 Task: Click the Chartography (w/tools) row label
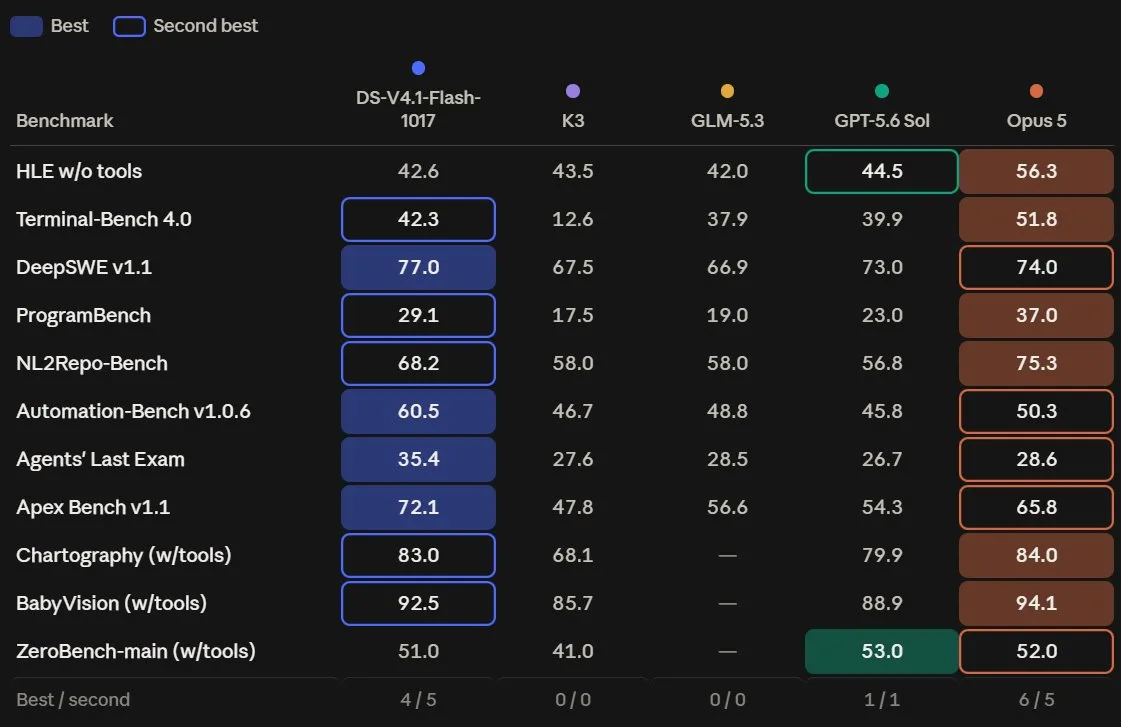(x=124, y=555)
